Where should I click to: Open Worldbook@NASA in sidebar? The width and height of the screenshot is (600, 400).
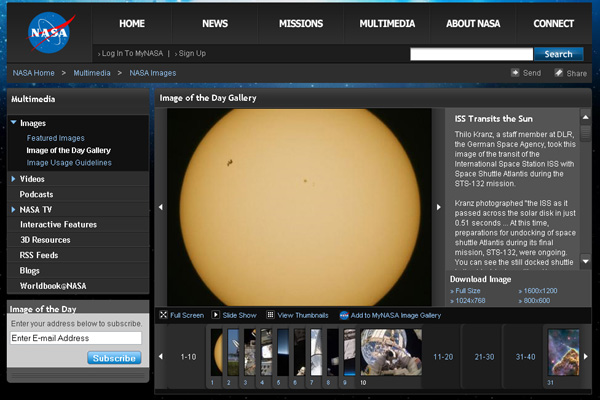pos(53,286)
